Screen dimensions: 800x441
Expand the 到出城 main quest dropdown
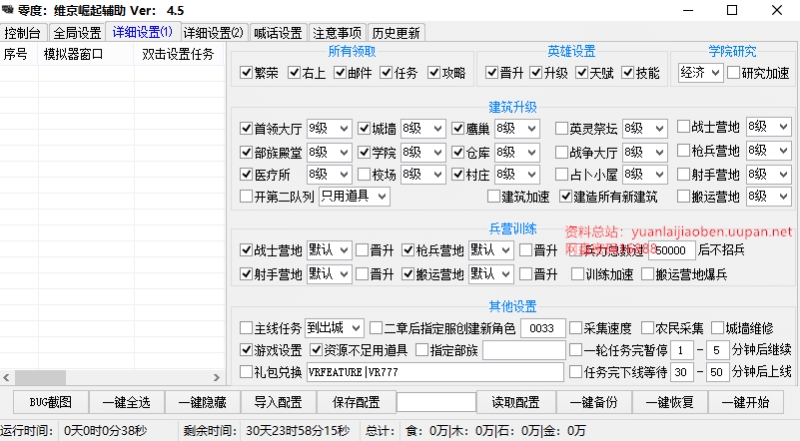coord(334,327)
